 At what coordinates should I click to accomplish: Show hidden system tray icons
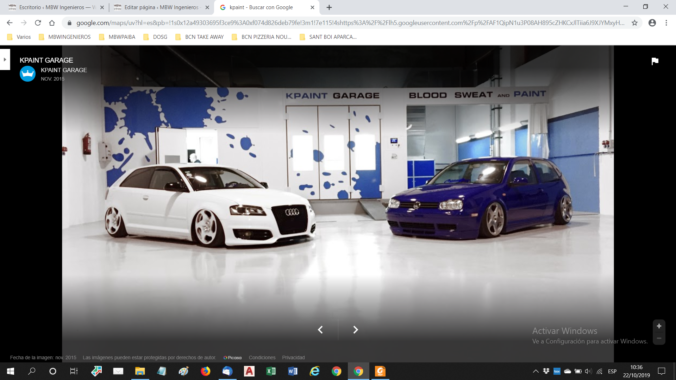[x=535, y=371]
